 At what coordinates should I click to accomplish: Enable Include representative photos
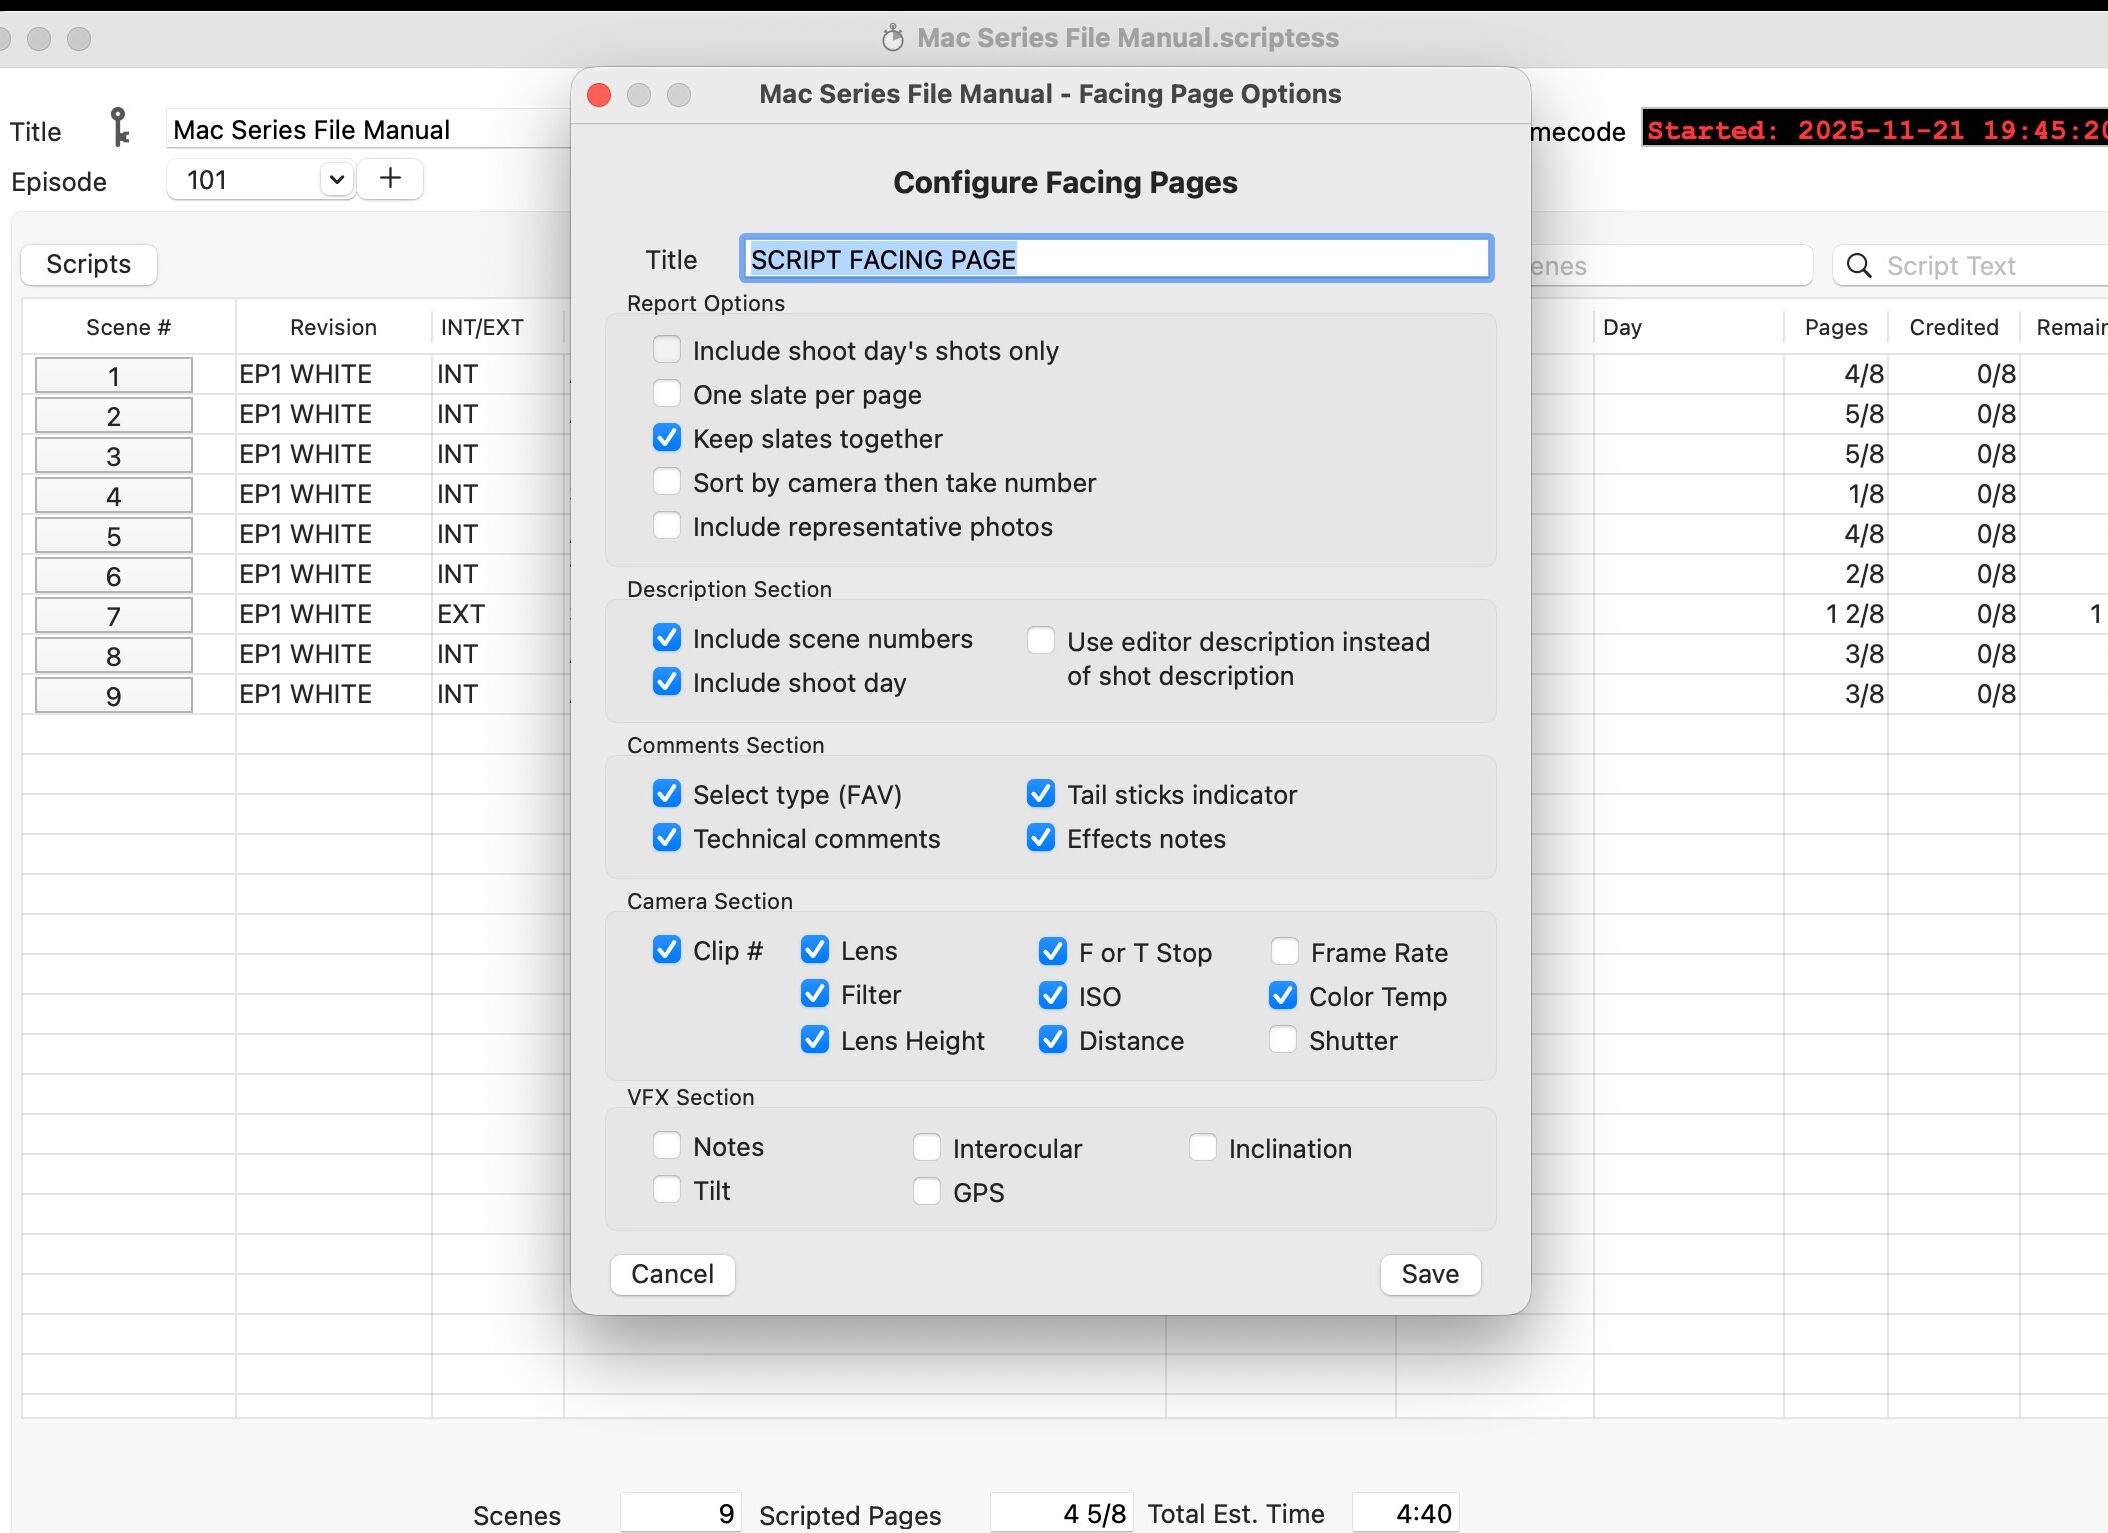coord(667,526)
